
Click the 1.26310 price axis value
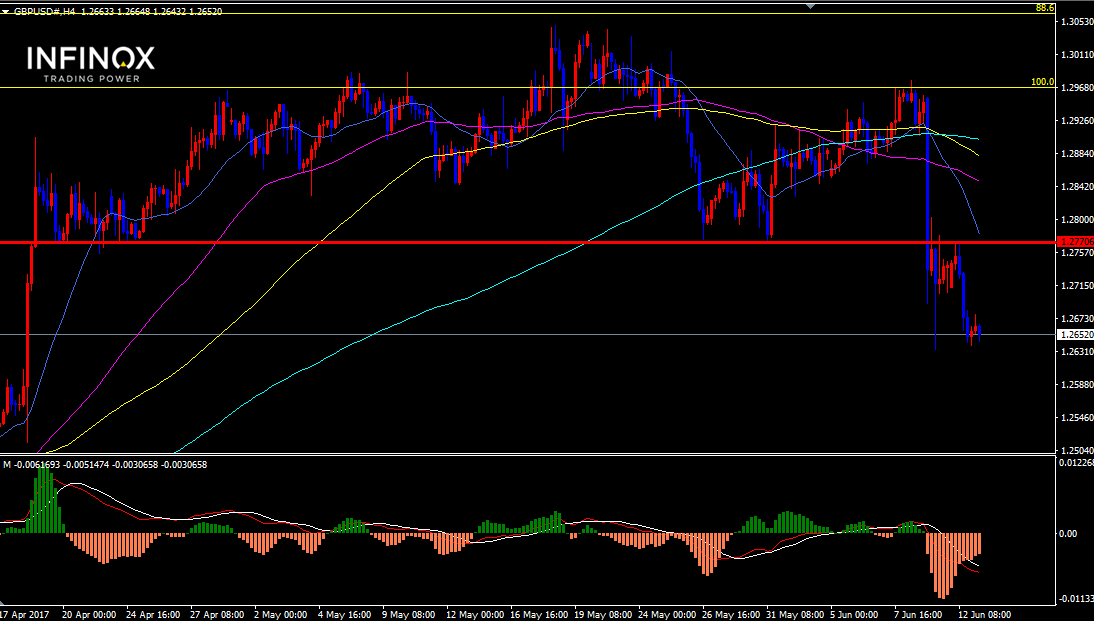(1077, 352)
